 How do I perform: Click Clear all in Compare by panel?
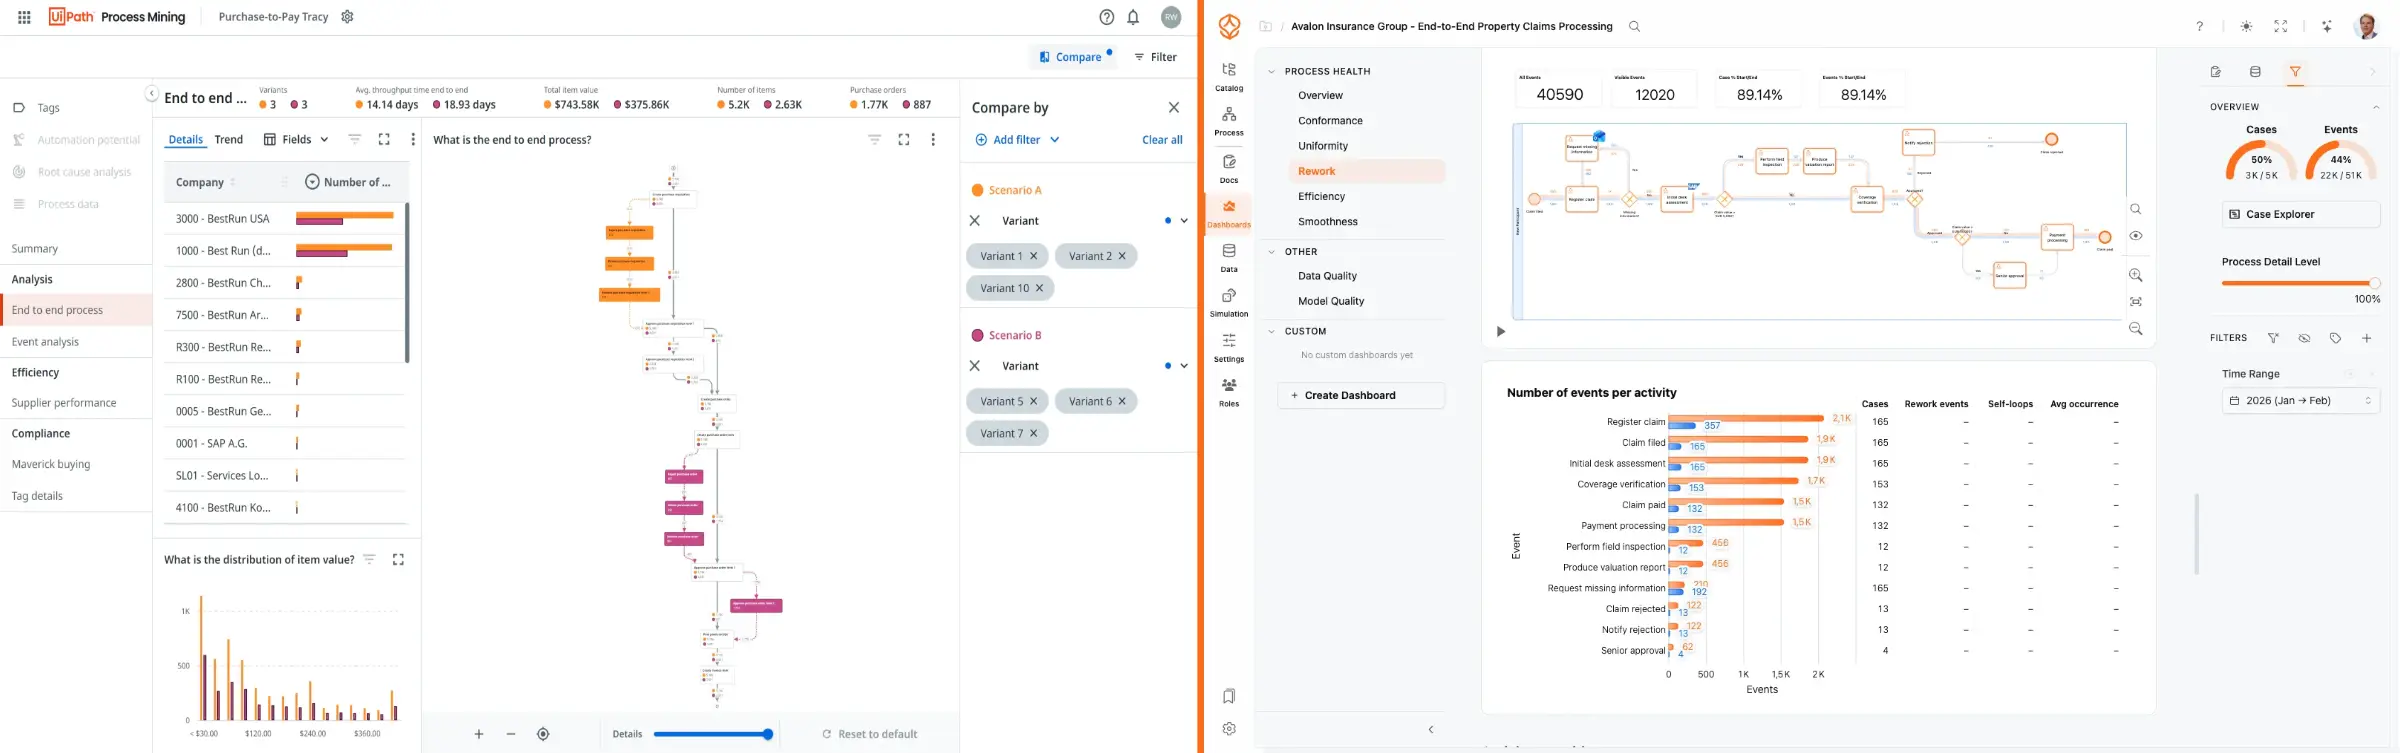pyautogui.click(x=1162, y=140)
